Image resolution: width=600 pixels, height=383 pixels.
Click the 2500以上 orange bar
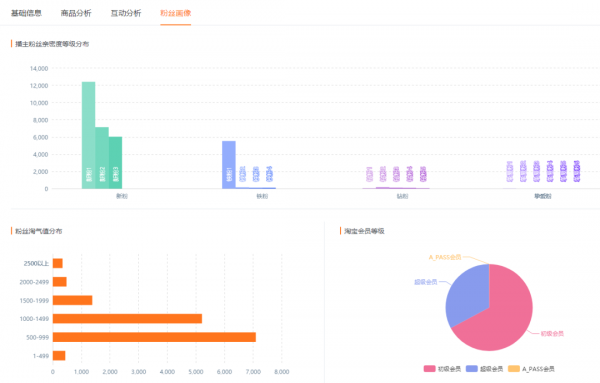click(x=58, y=263)
